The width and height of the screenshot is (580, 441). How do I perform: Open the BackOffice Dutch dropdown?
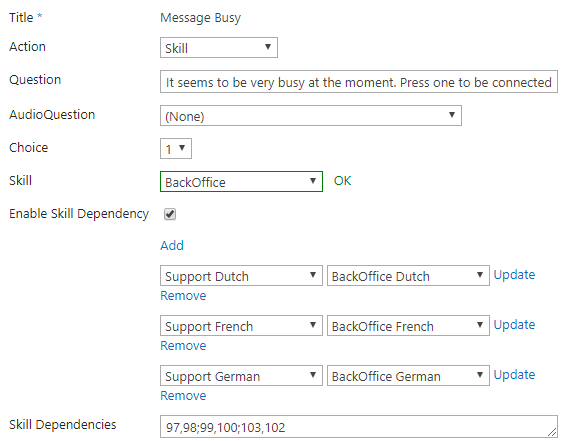pyautogui.click(x=408, y=276)
